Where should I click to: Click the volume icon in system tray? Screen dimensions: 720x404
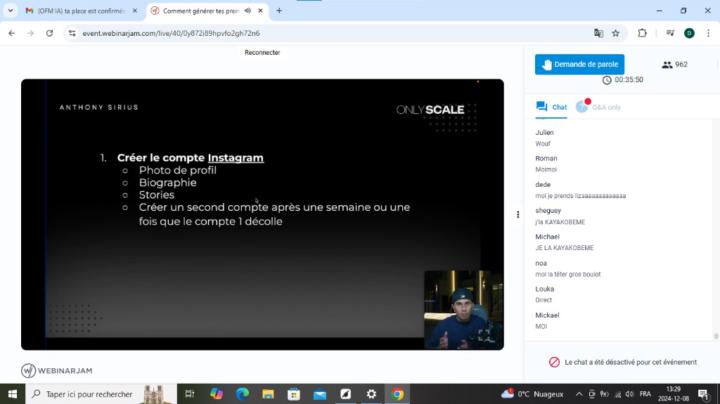[630, 394]
